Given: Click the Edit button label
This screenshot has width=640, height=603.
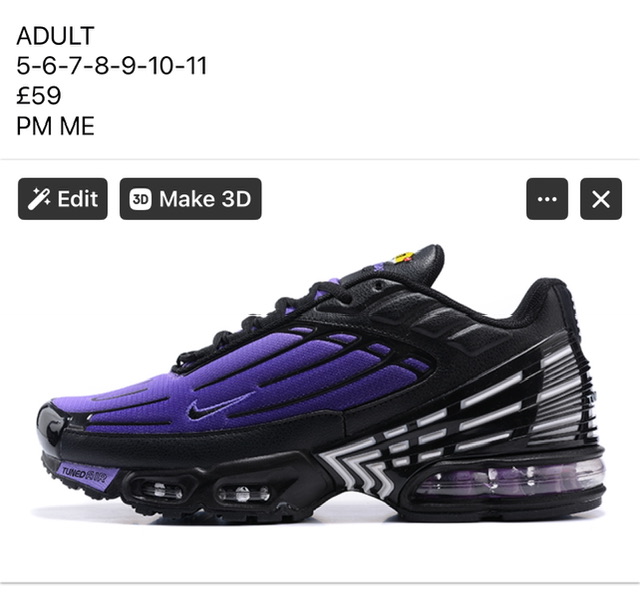Looking at the screenshot, I should pyautogui.click(x=78, y=199).
